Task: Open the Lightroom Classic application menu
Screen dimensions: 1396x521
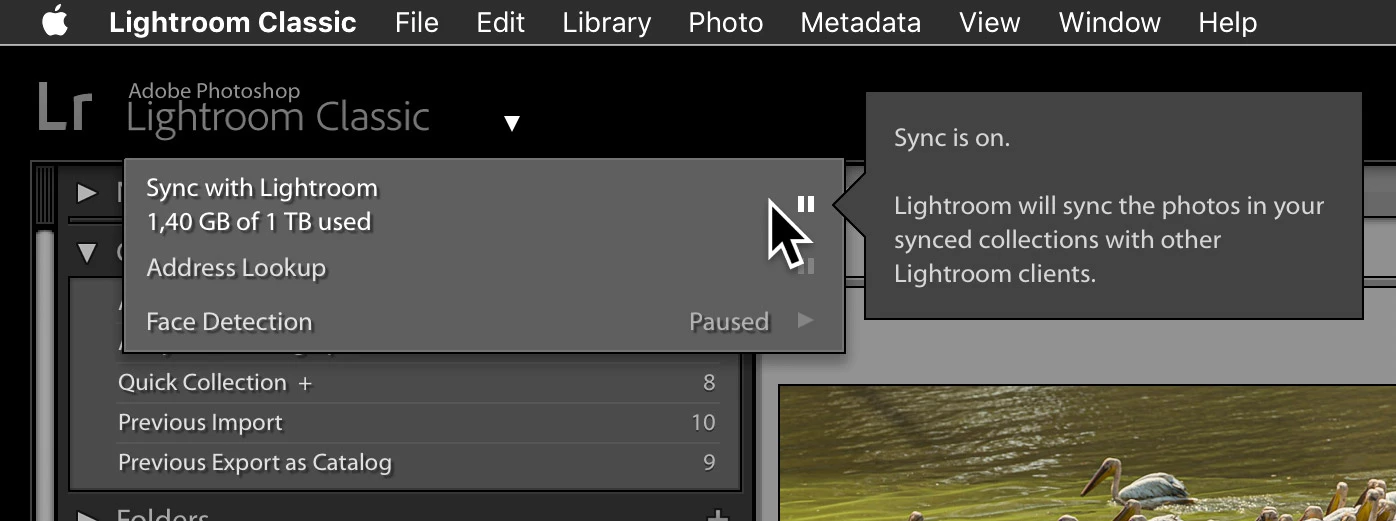Action: [x=233, y=22]
